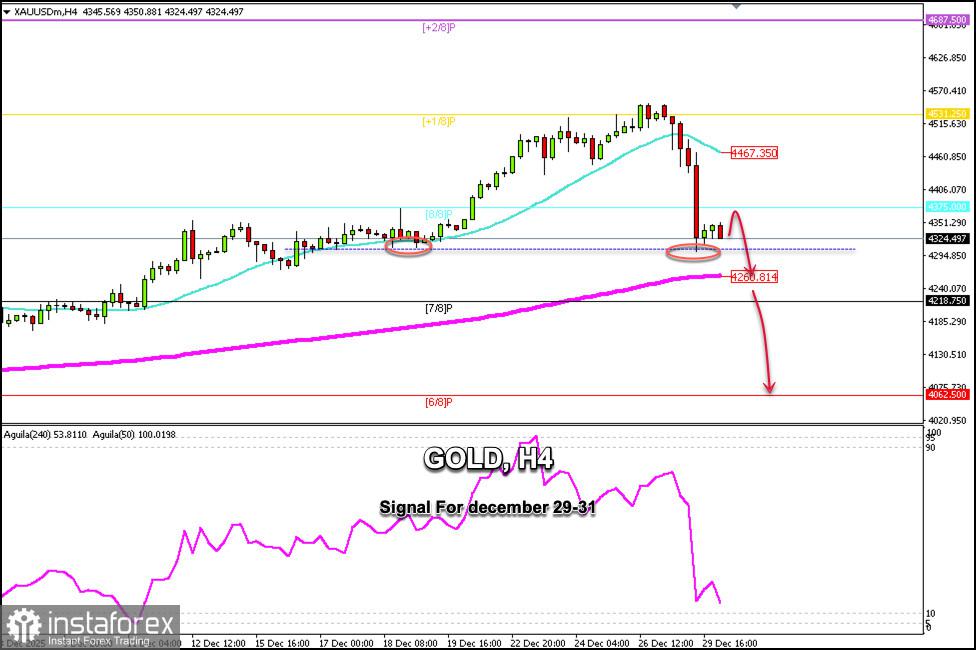Screen dimensions: 976x650
Task: Select the cyan 4375.000 price tag
Action: 947,207
